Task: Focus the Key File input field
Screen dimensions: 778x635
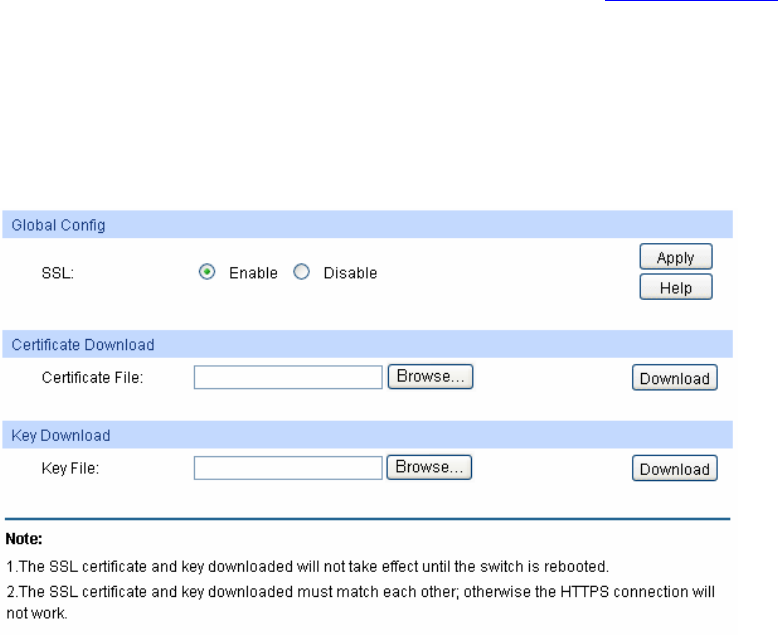Action: click(288, 468)
